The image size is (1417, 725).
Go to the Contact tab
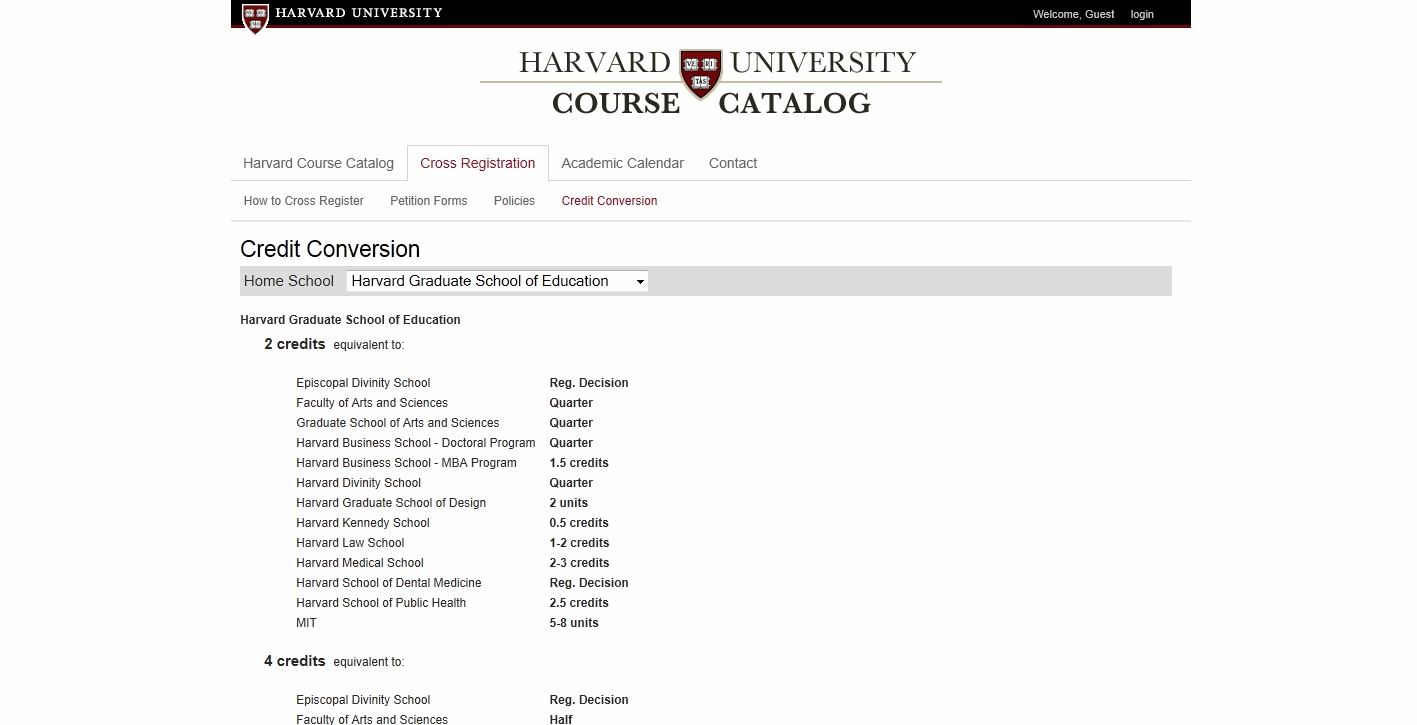tap(733, 163)
